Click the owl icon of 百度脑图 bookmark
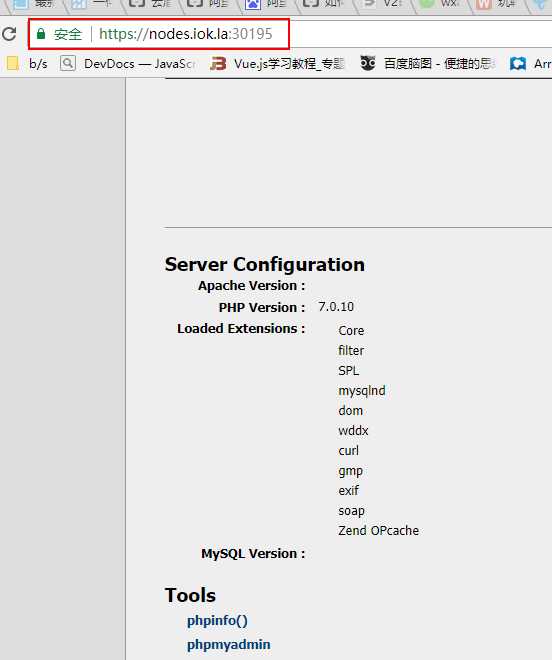 point(368,63)
